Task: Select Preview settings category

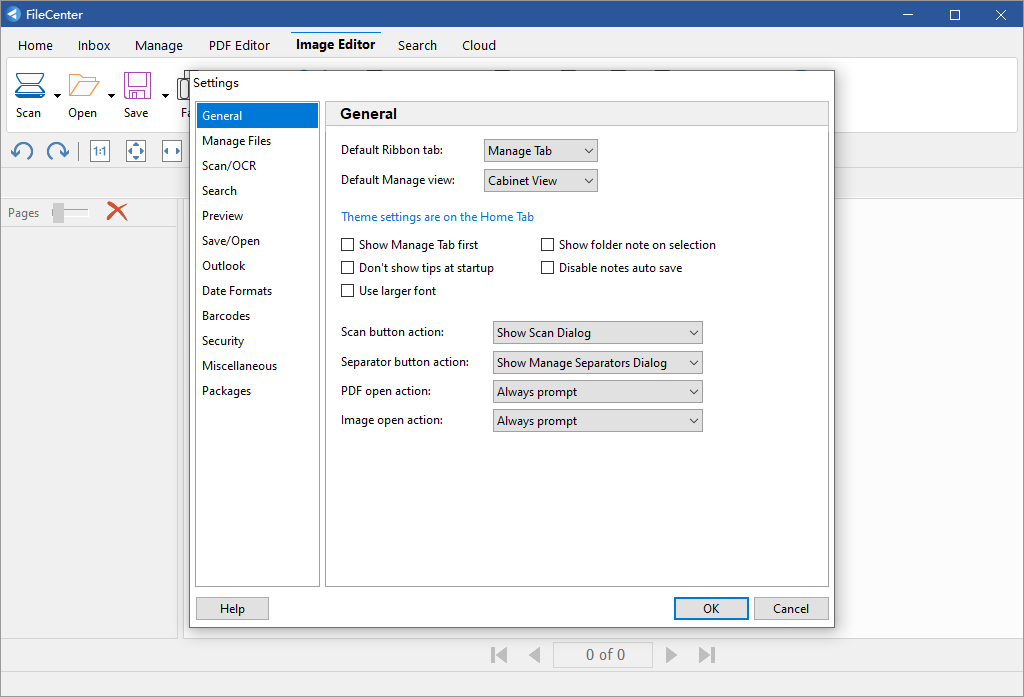Action: click(x=257, y=216)
